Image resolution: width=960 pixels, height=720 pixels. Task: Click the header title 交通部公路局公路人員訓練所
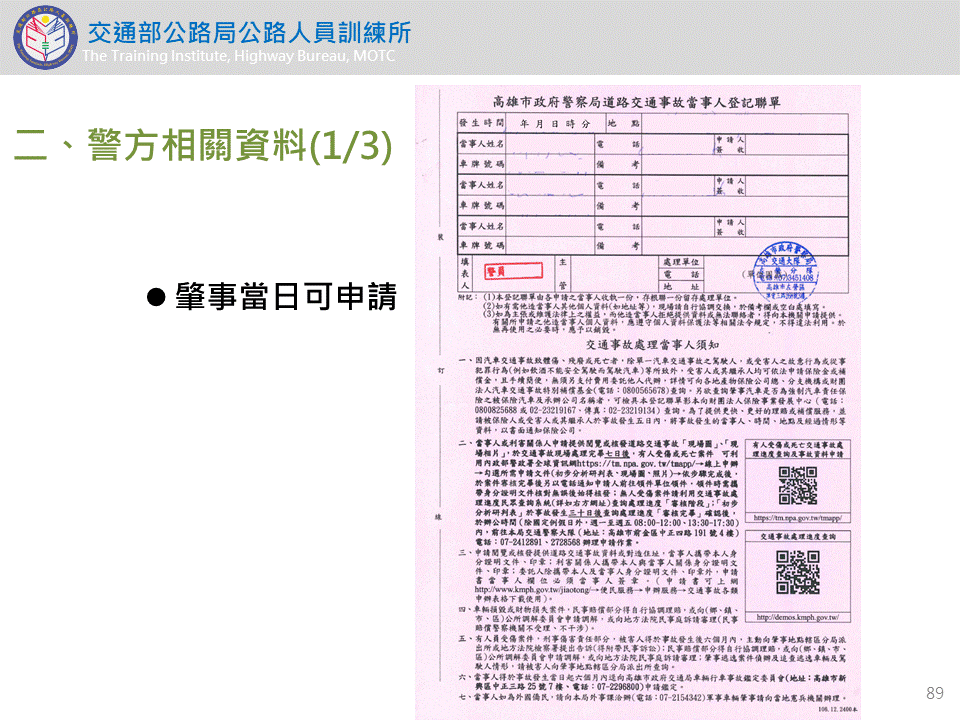[249, 31]
